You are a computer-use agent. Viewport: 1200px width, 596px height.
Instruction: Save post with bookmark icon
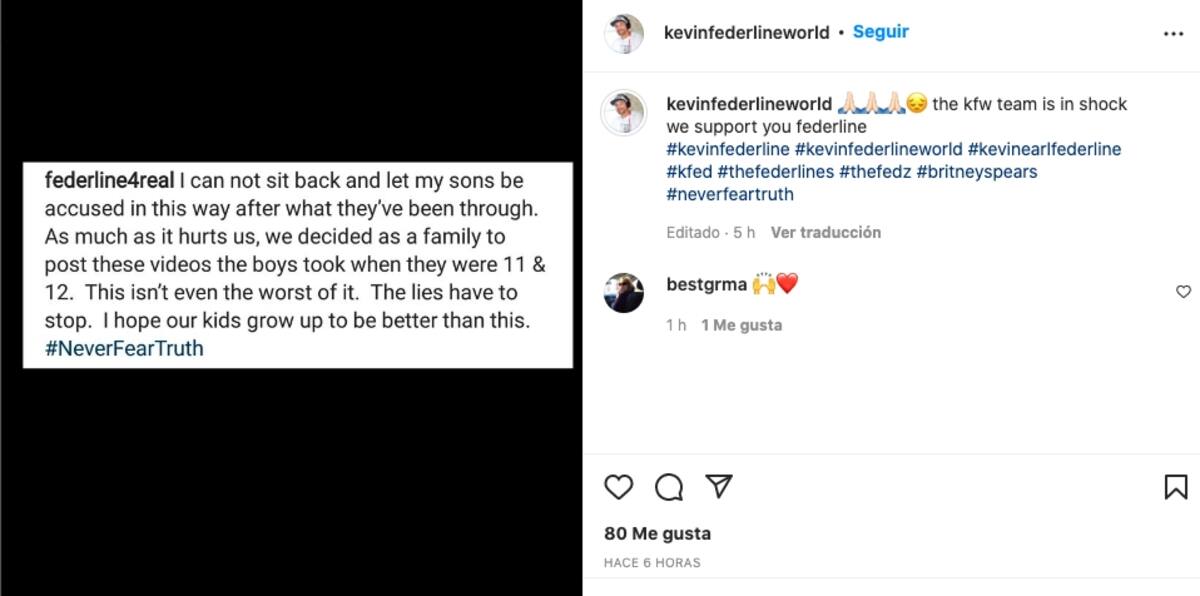point(1175,487)
